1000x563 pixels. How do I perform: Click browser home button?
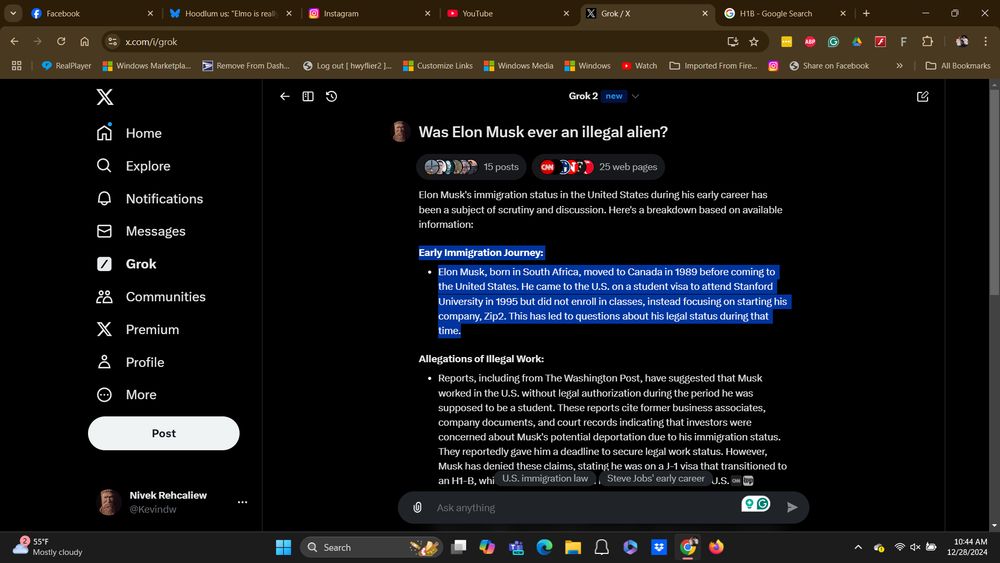coord(85,41)
